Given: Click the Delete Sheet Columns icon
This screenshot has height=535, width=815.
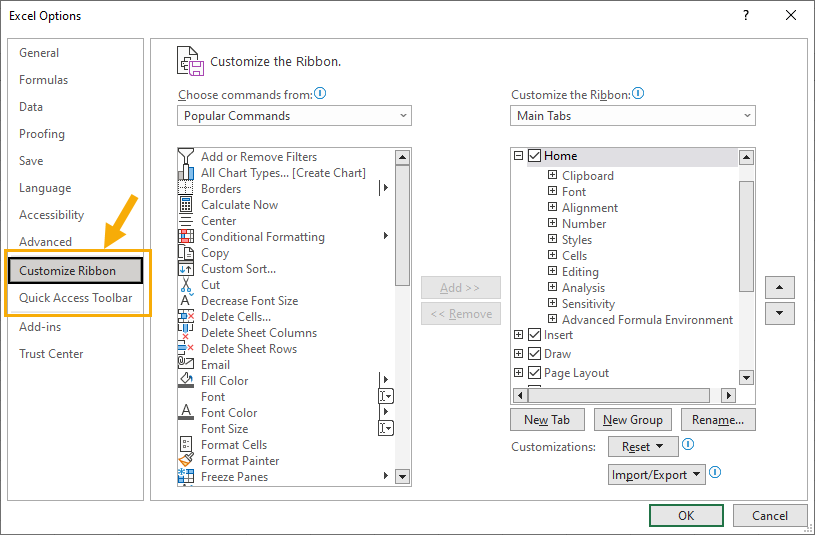Looking at the screenshot, I should [186, 333].
